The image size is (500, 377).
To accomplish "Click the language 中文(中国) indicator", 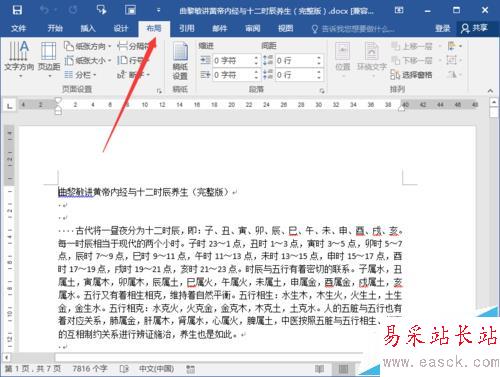I will [157, 369].
